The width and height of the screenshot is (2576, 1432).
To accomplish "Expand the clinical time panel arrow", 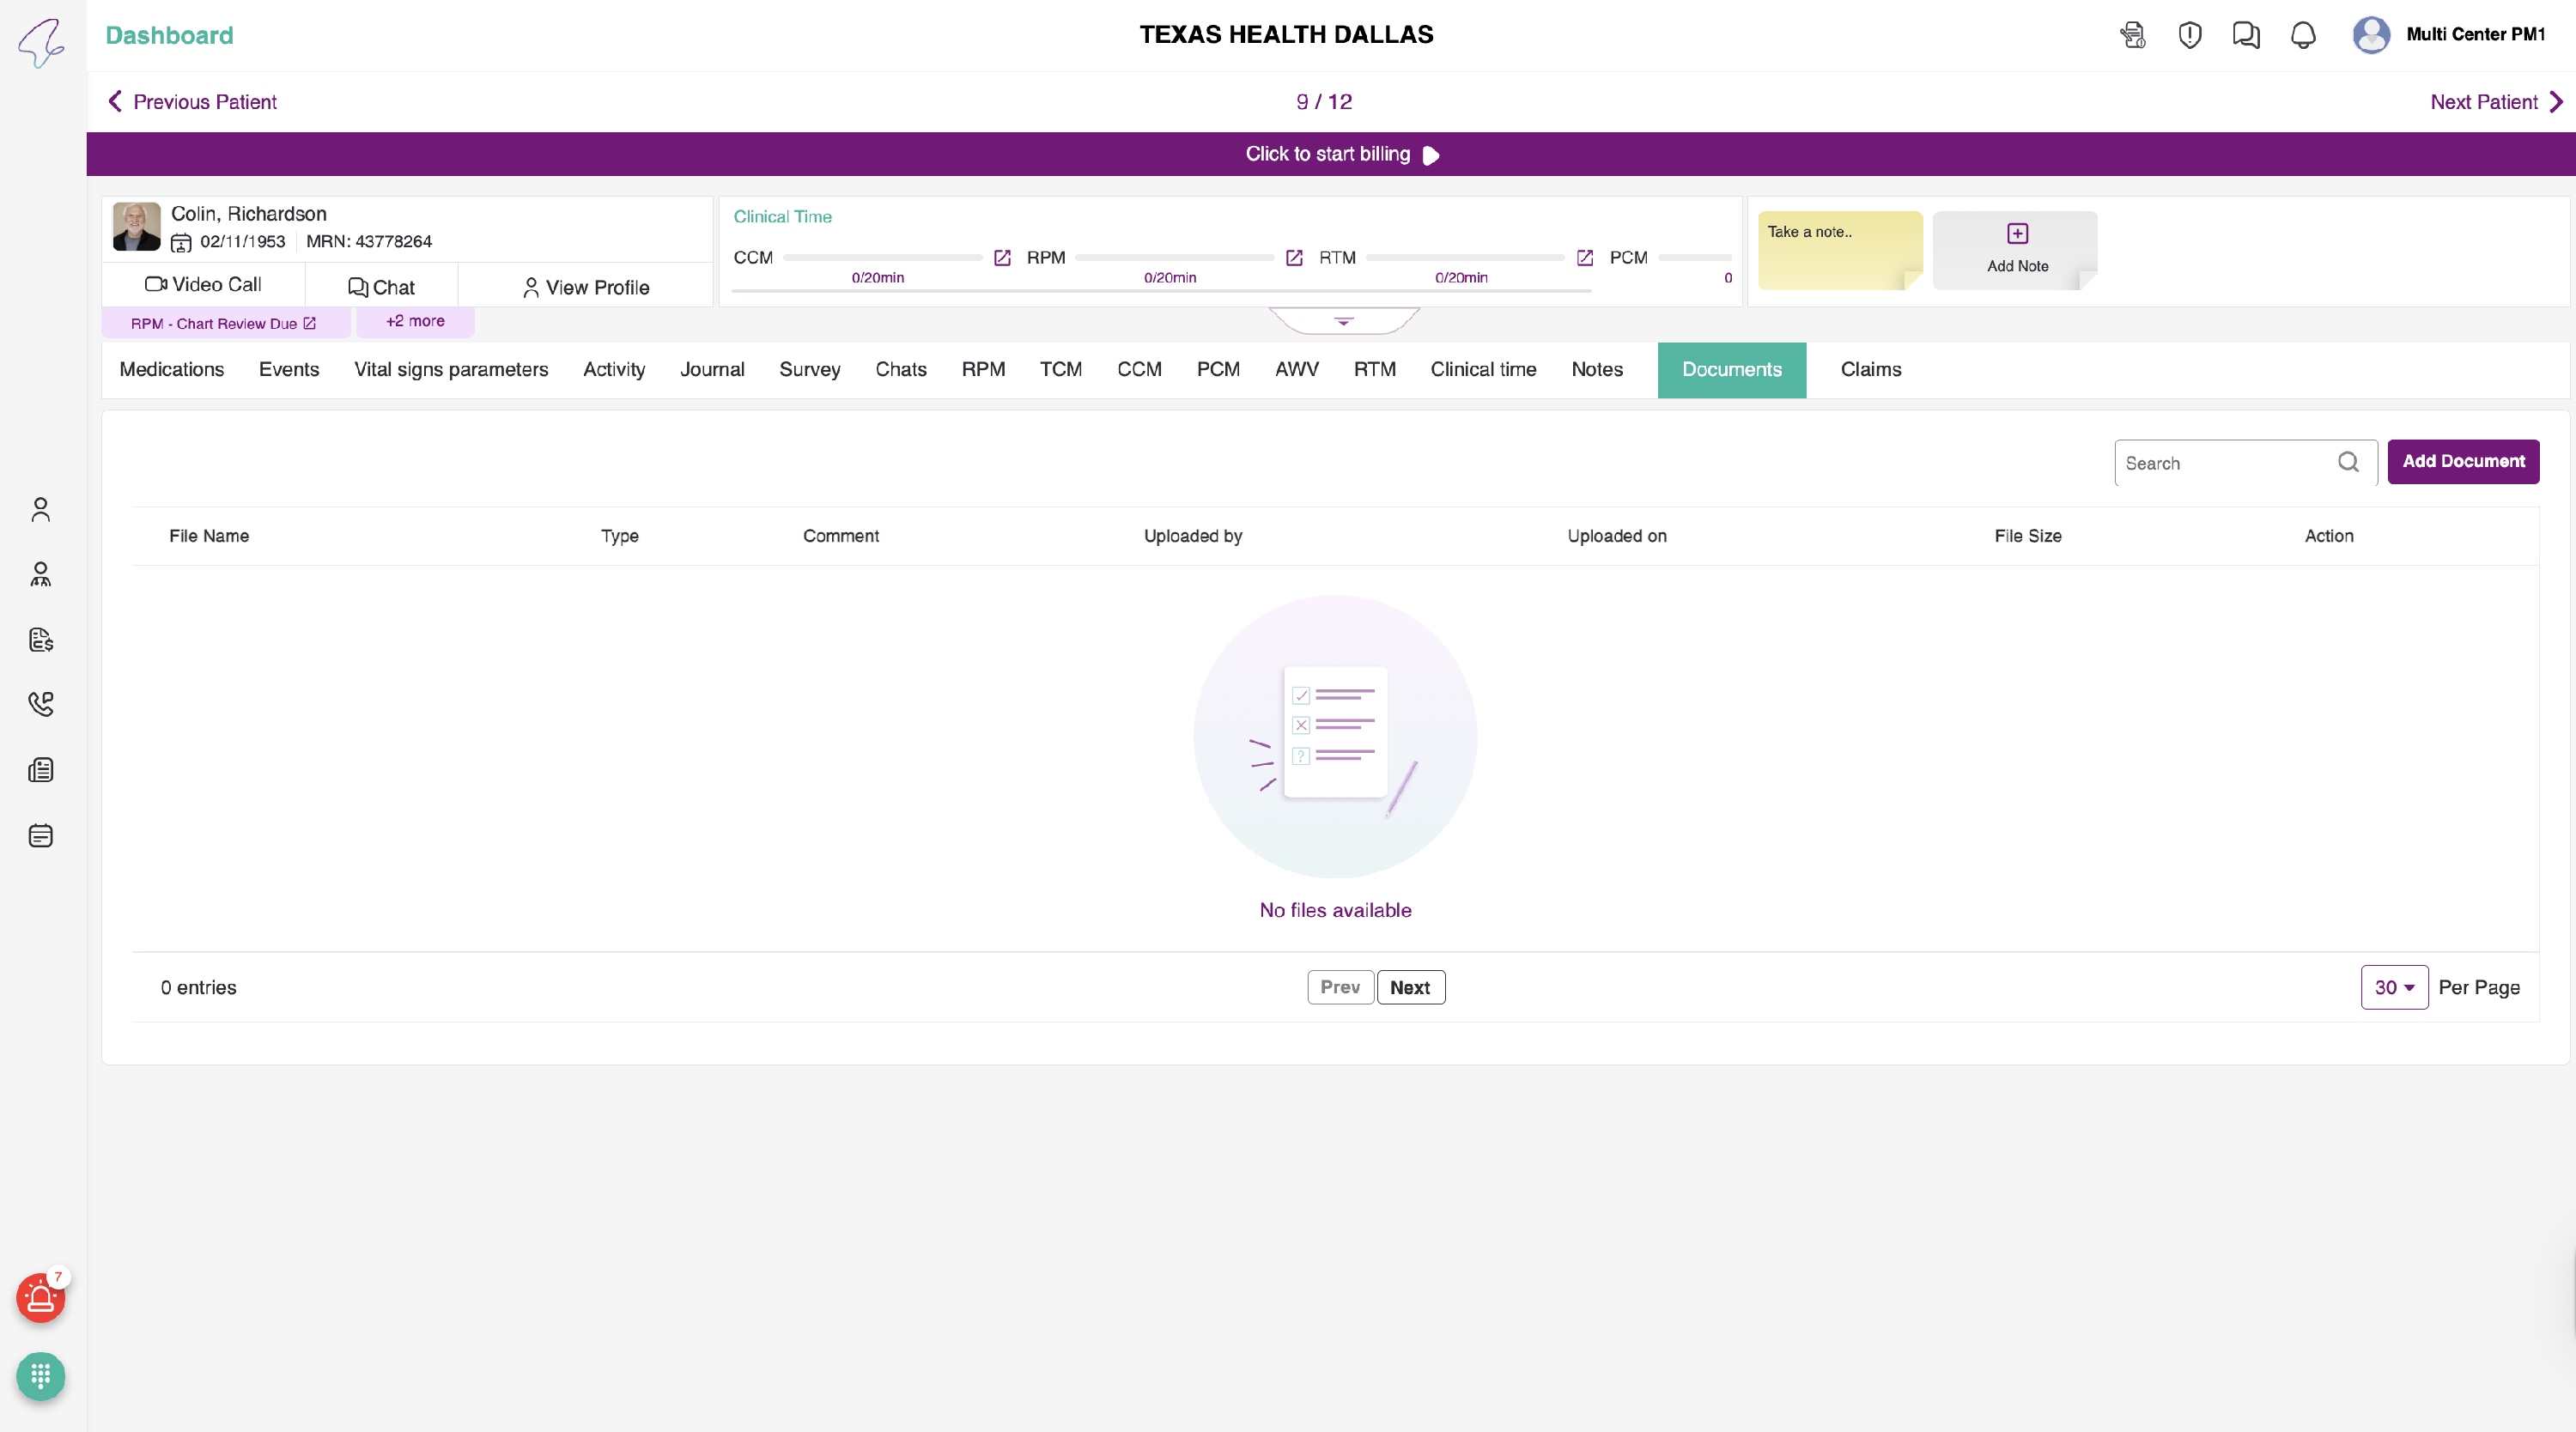I will tap(1343, 322).
